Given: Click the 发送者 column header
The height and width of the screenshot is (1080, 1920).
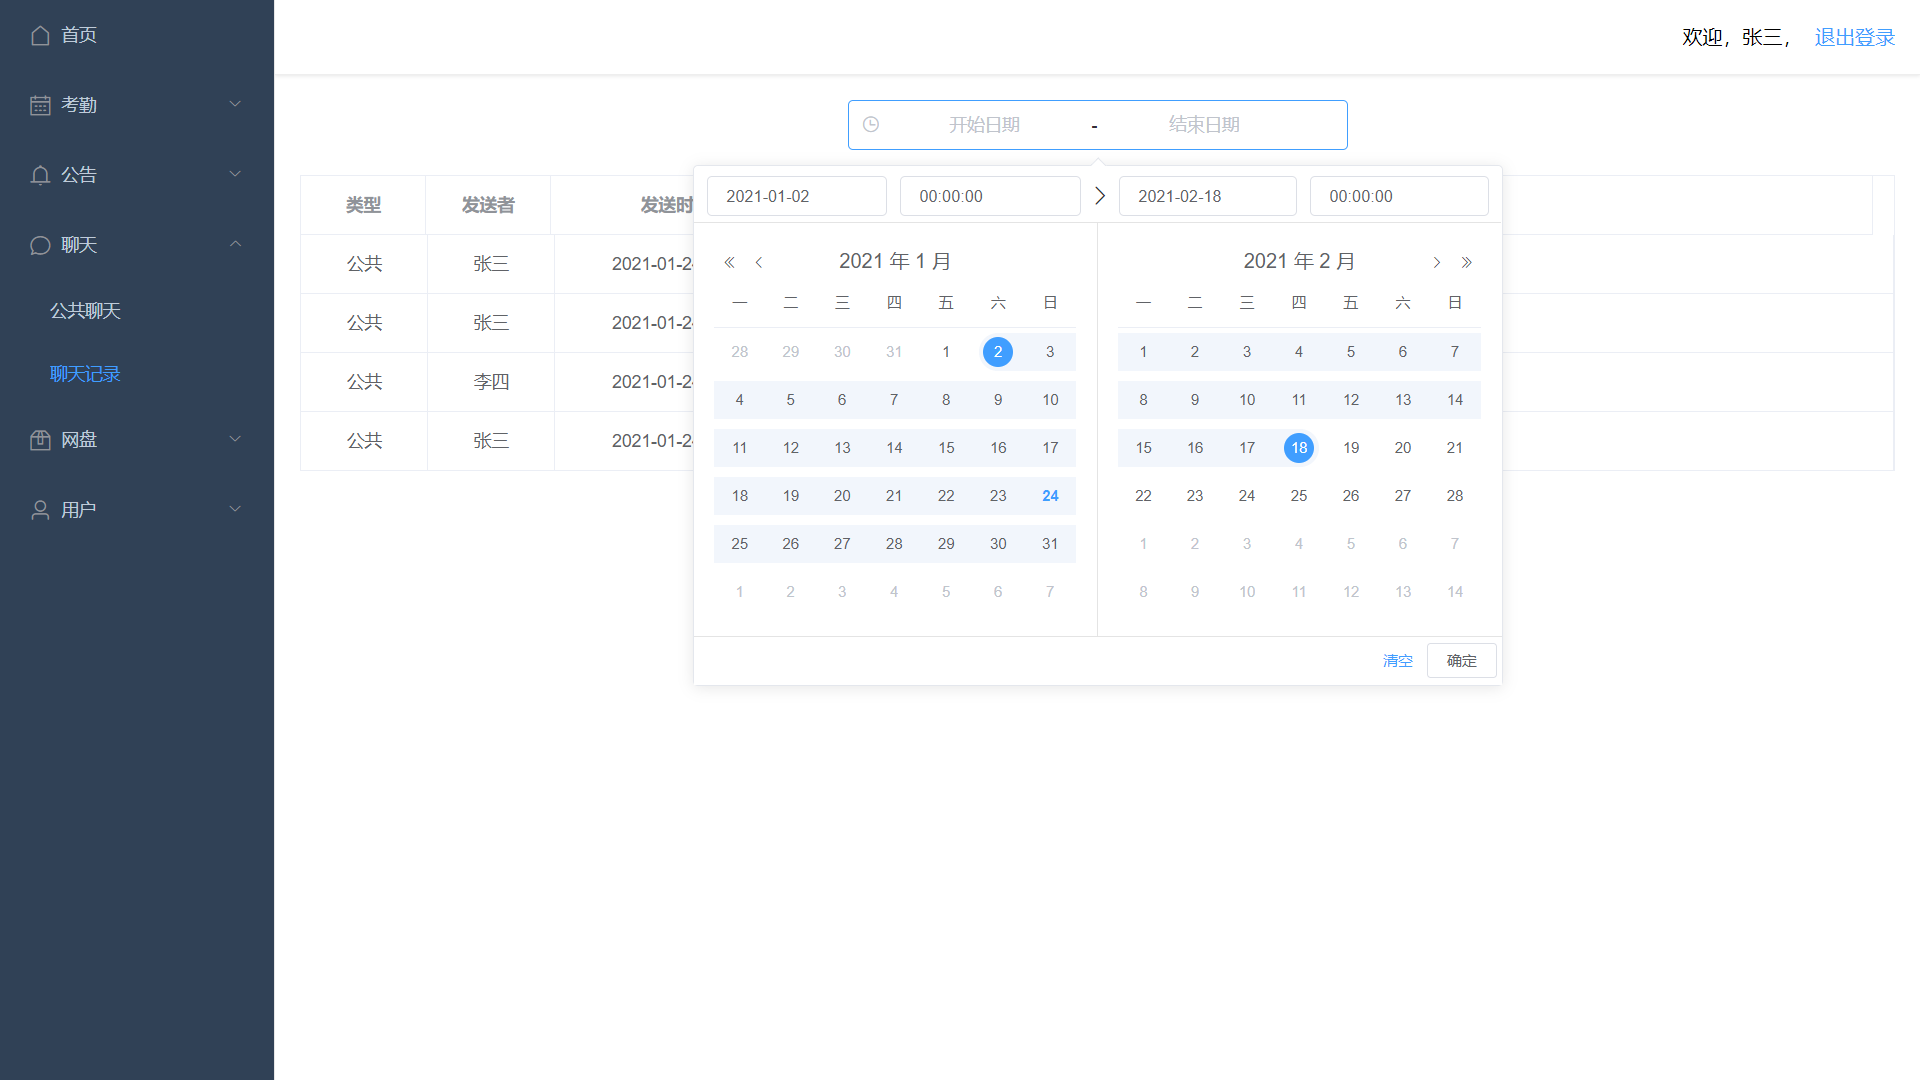Looking at the screenshot, I should [488, 205].
